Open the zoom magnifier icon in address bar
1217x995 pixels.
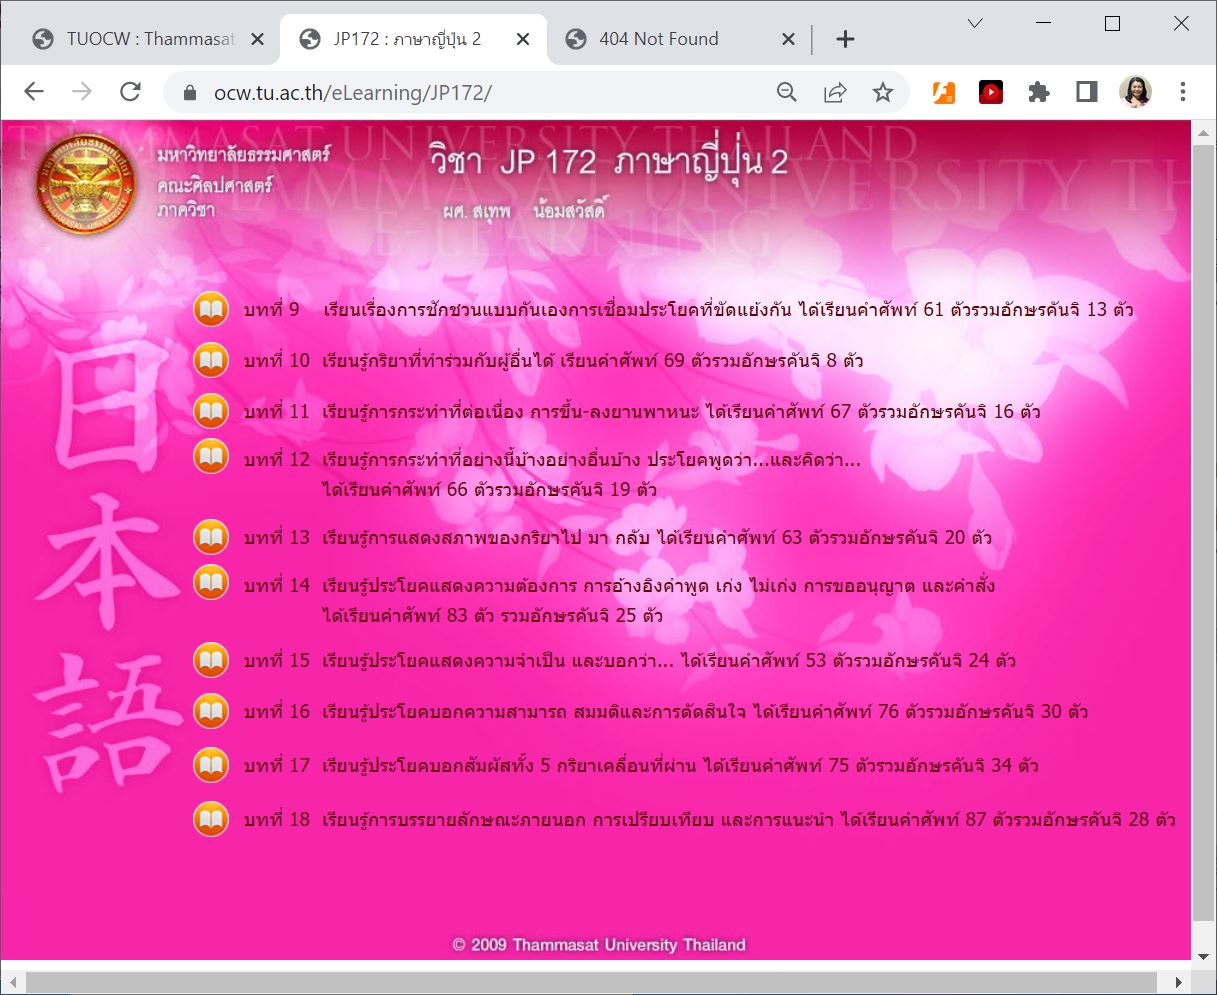(x=787, y=92)
